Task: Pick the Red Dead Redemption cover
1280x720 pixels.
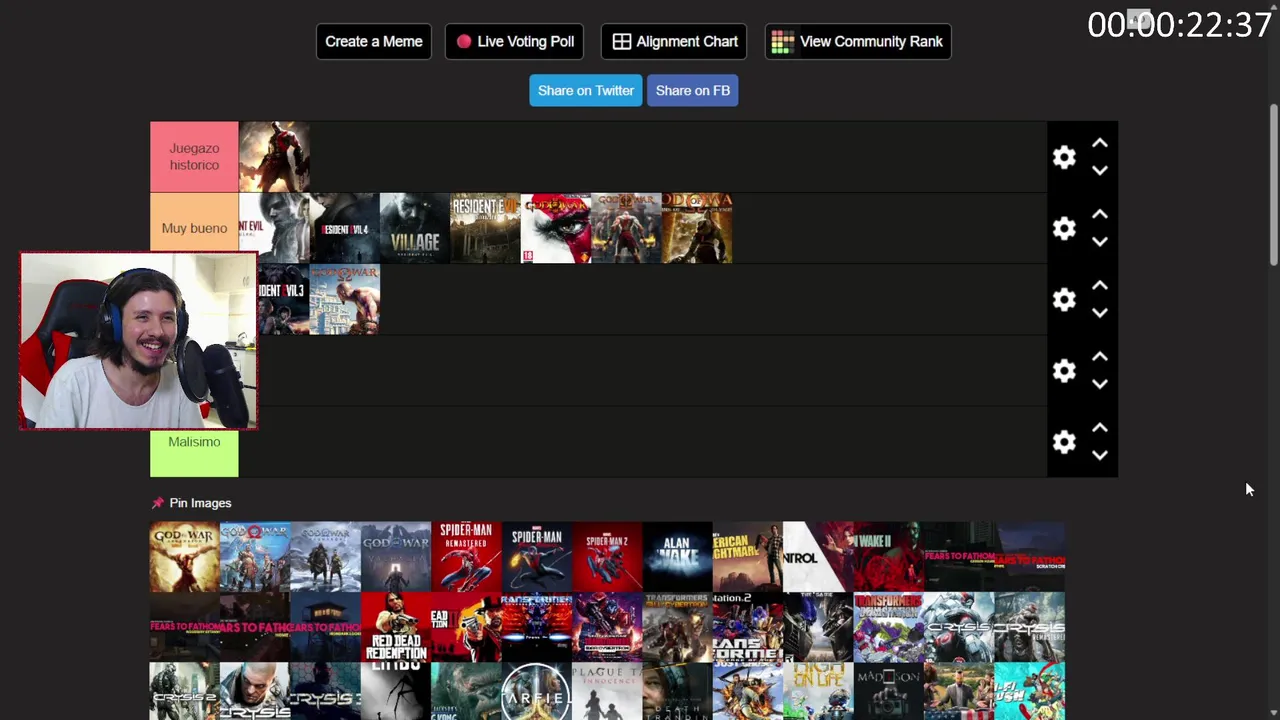Action: [395, 627]
